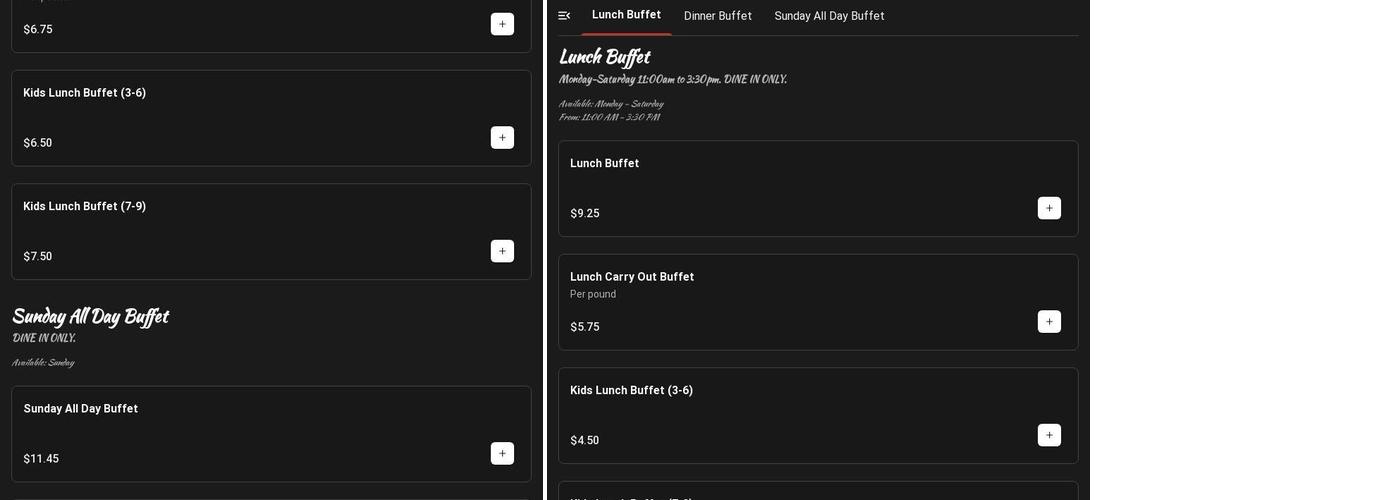Screen dimensions: 1400x500
Task: Add Sunday All Day Buffet $11.45
Action: click(502, 454)
